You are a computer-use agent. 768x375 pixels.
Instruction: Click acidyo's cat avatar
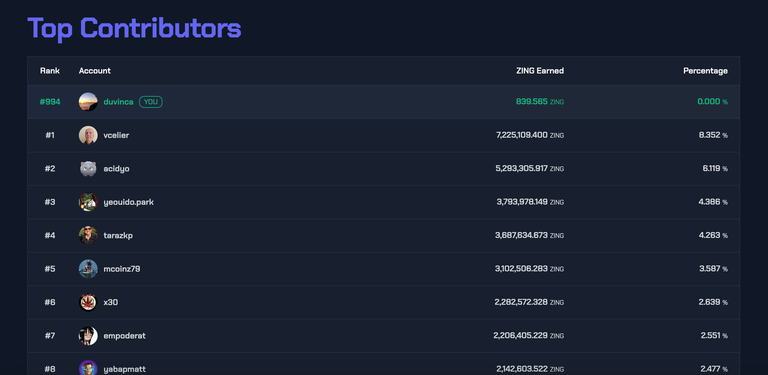click(x=88, y=168)
